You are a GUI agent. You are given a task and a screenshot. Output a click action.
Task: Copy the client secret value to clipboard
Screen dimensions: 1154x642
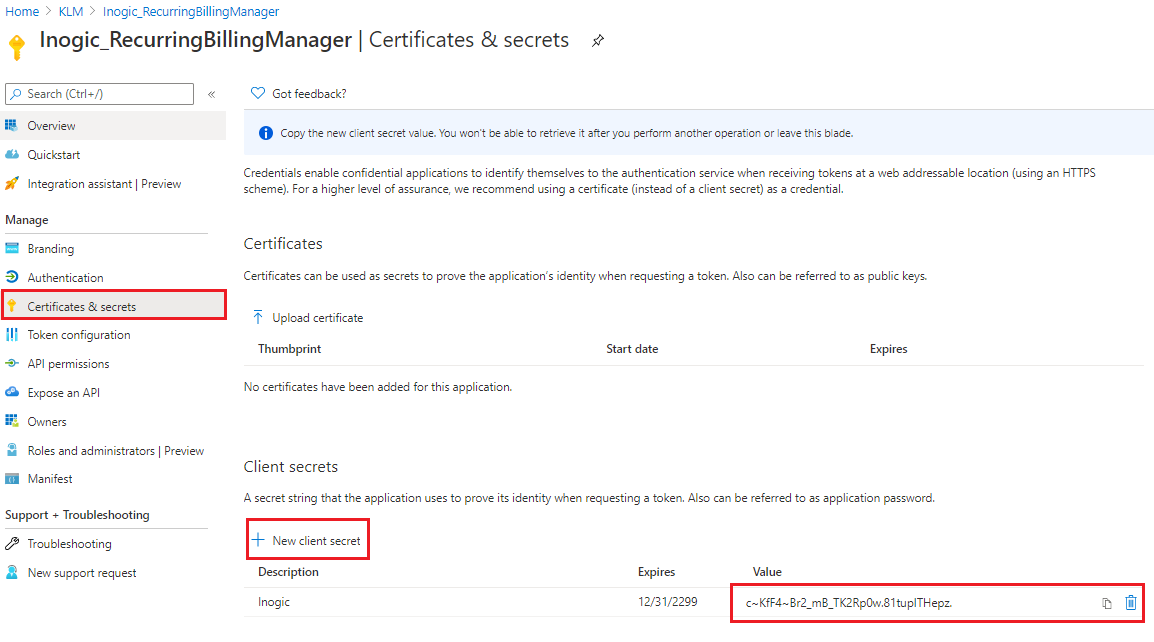1106,603
